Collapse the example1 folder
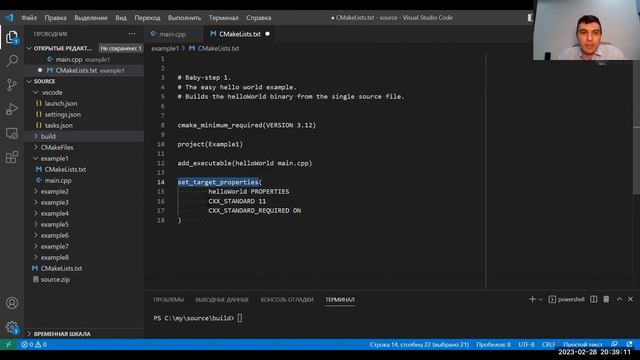 [36, 158]
